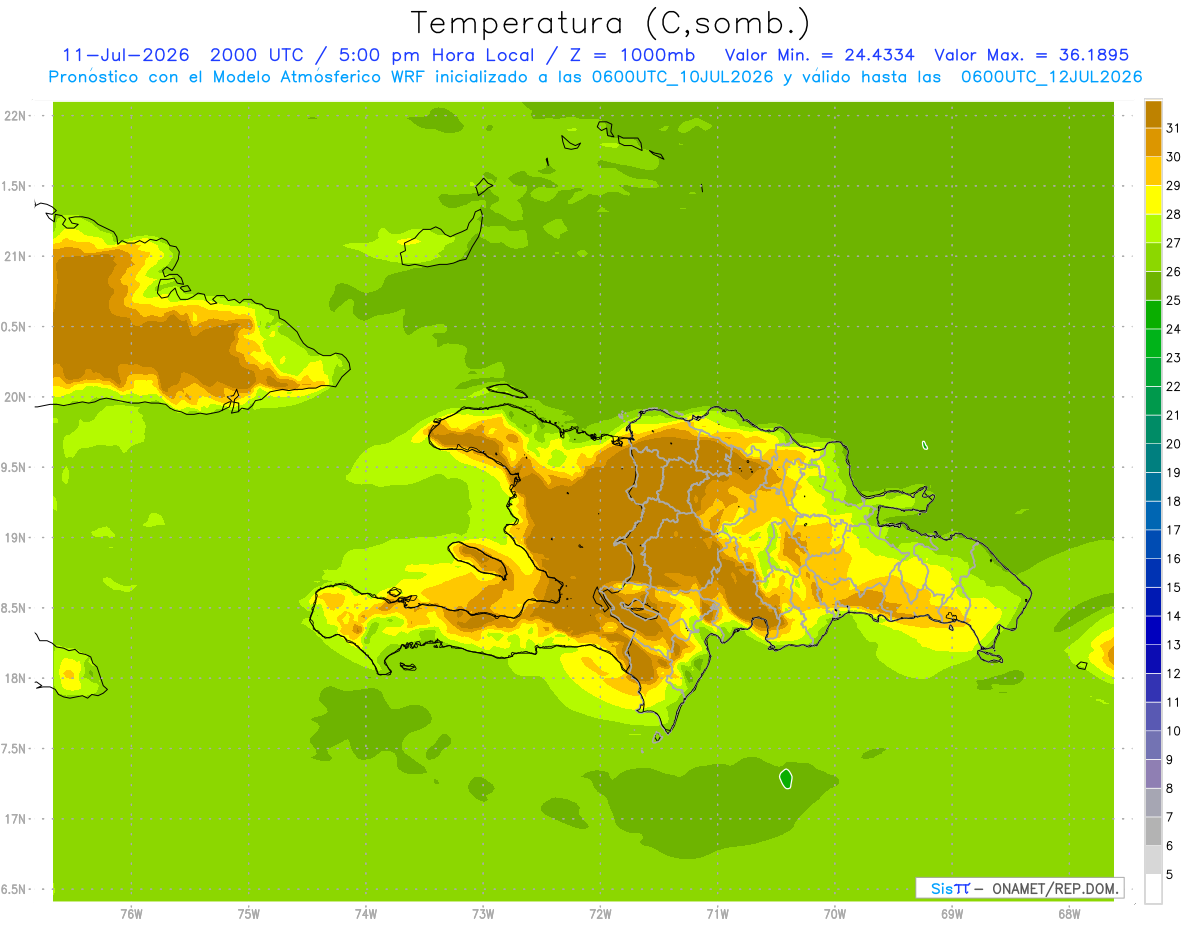Click the legend value "6"
The width and height of the screenshot is (1200, 927).
pos(1170,846)
